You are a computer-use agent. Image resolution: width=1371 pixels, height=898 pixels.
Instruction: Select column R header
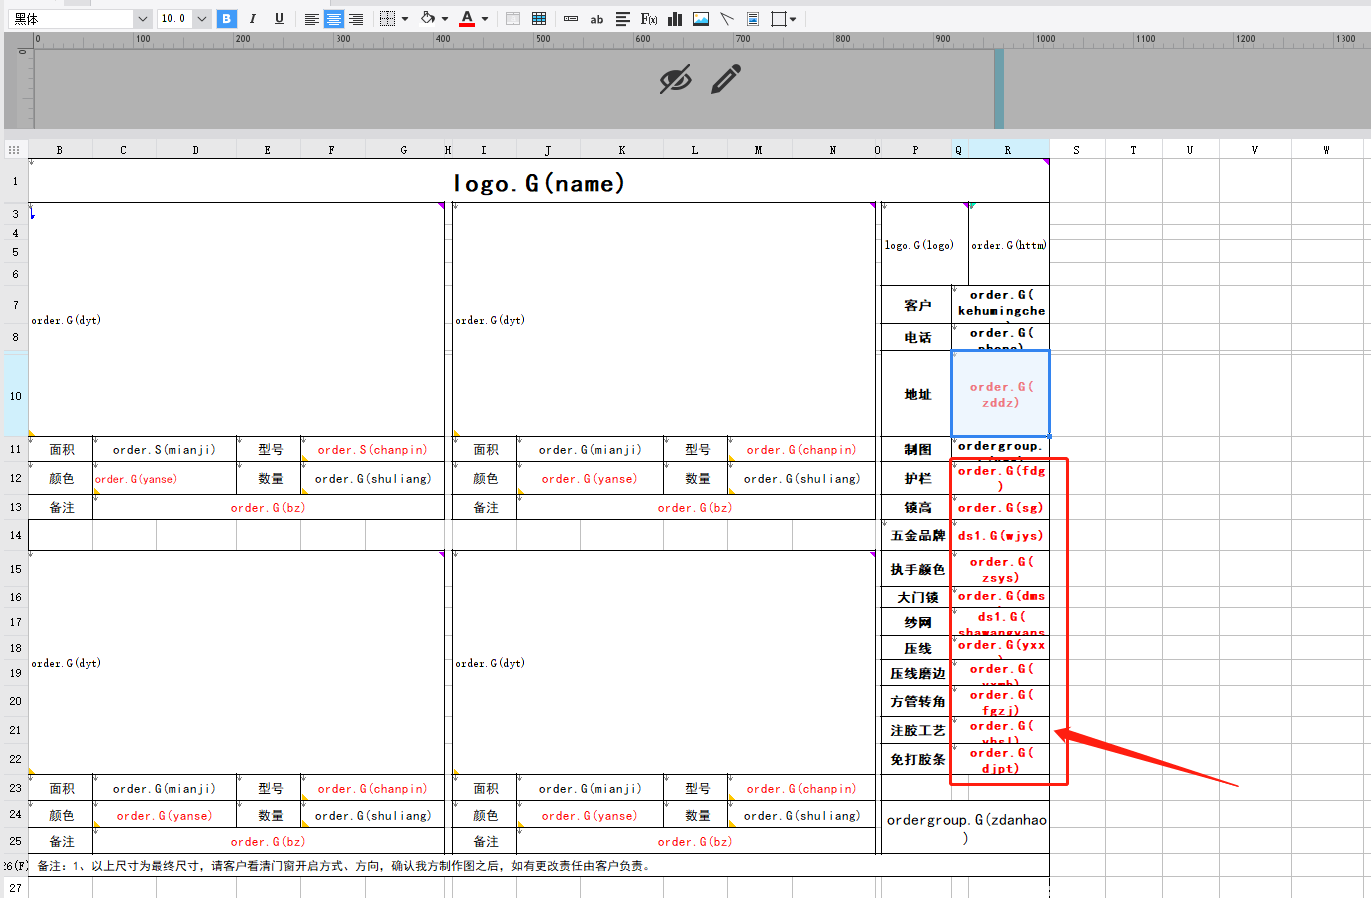1008,150
